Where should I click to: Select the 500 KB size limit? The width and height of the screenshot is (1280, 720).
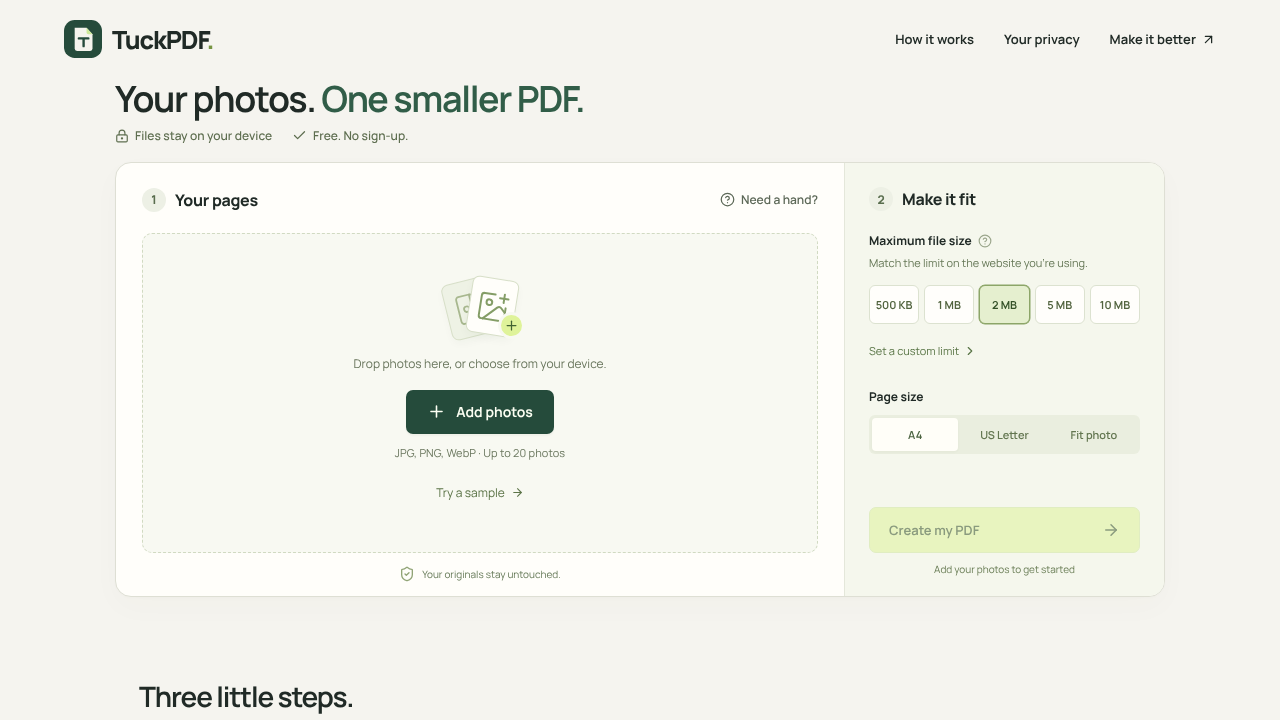tap(894, 305)
